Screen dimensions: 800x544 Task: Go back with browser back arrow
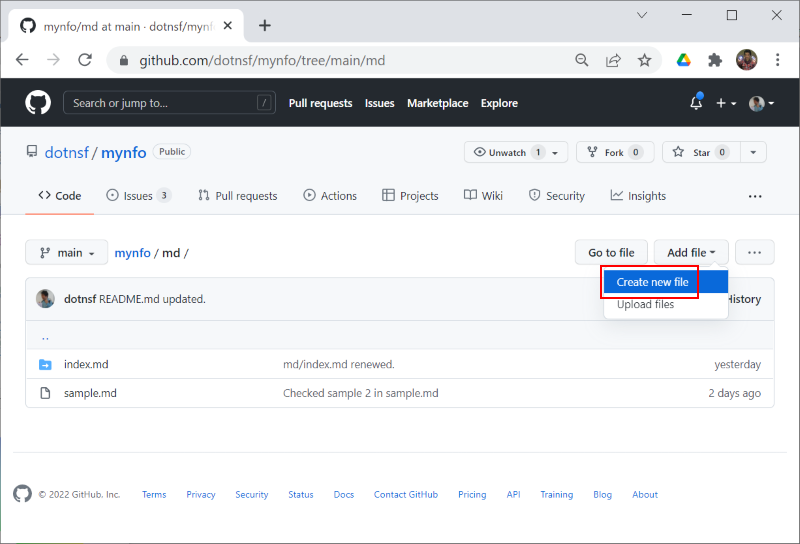(22, 60)
